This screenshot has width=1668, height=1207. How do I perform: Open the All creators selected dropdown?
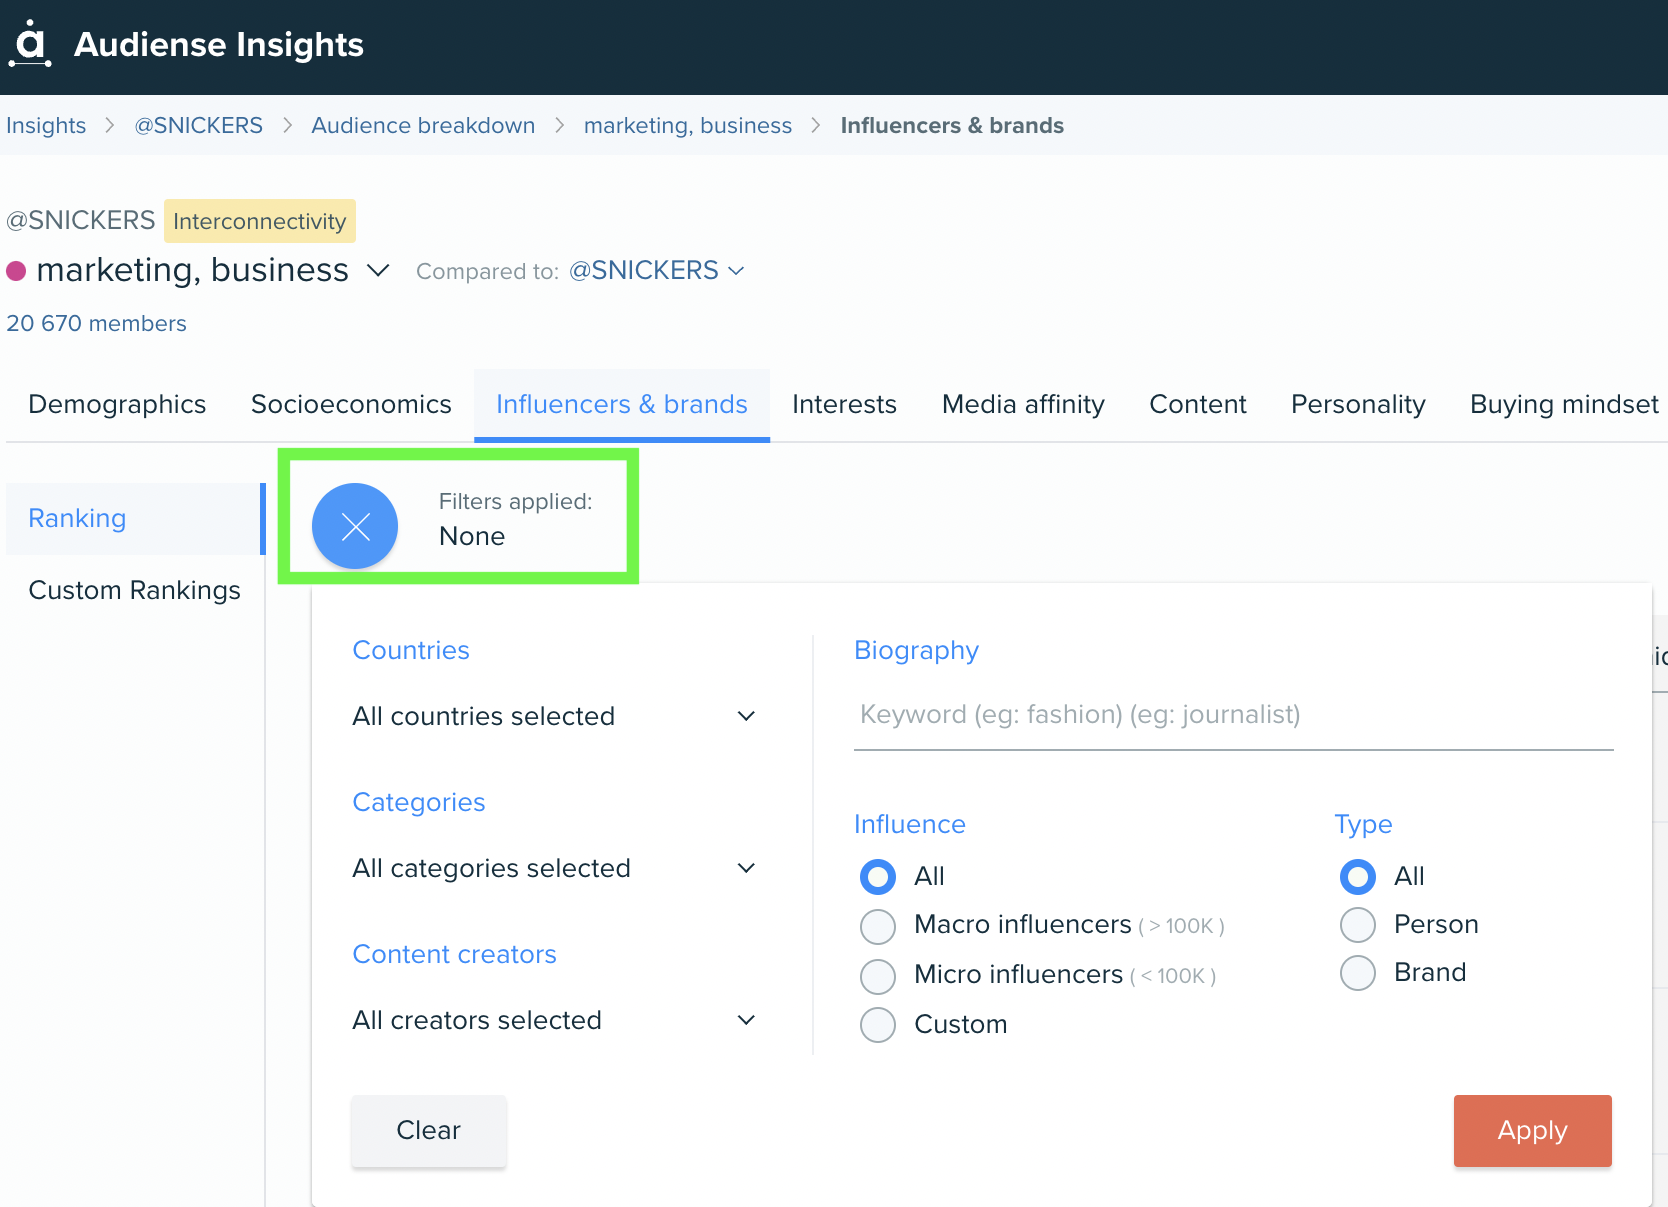(554, 1020)
